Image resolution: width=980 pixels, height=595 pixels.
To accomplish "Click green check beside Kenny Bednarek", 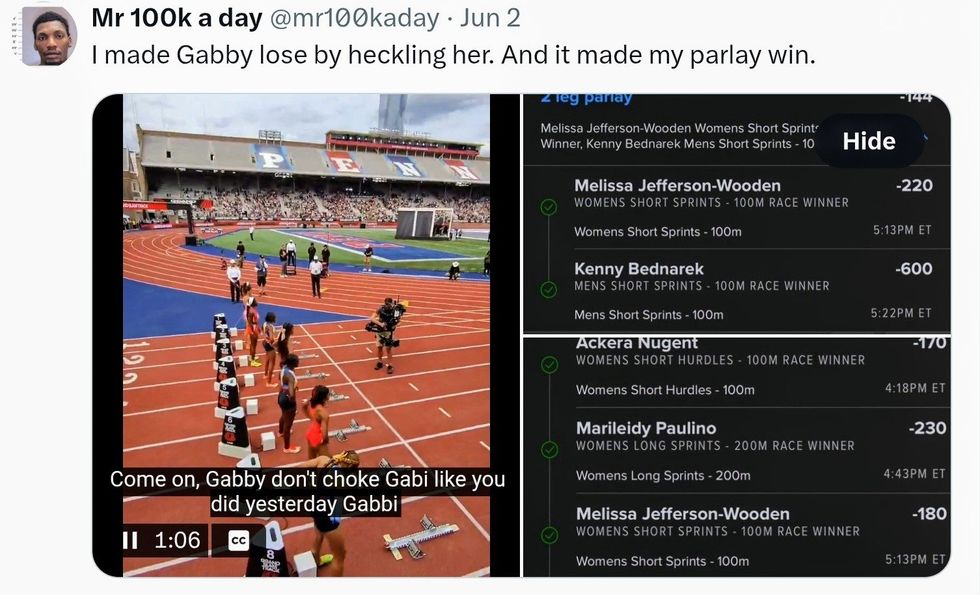I will 548,290.
